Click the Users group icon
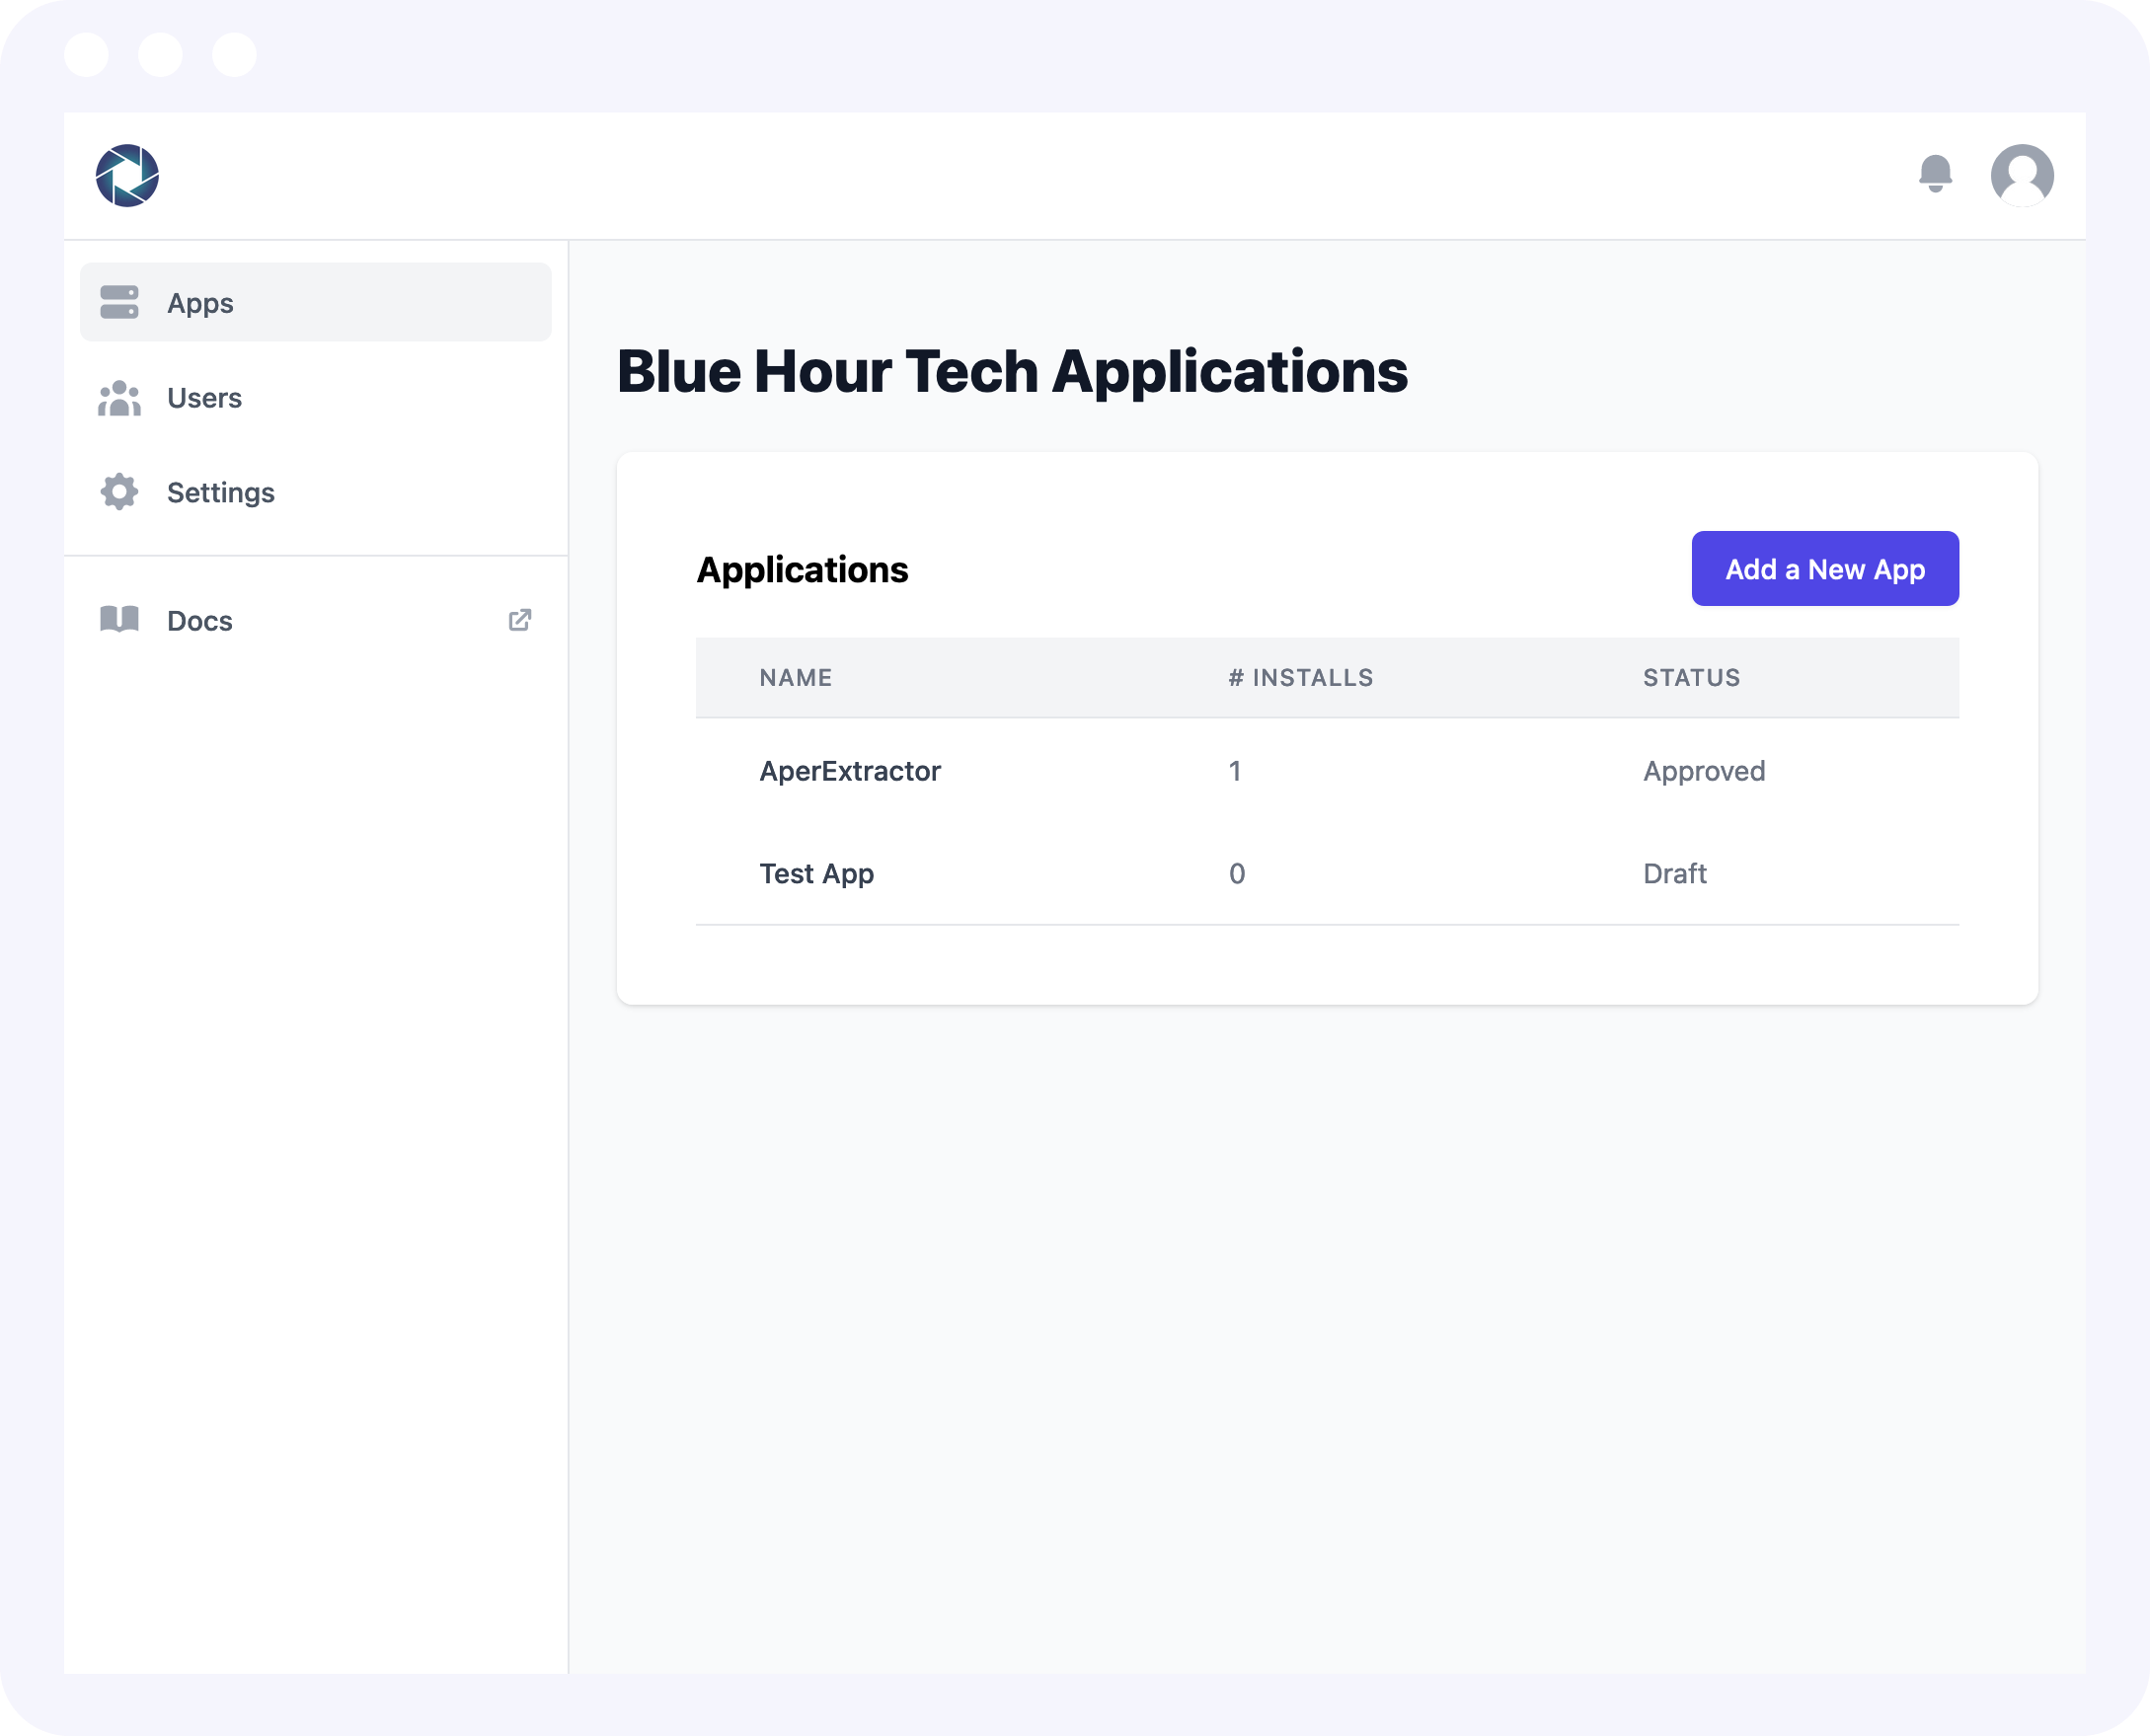Screen dimensions: 2150x1736 [x=119, y=398]
